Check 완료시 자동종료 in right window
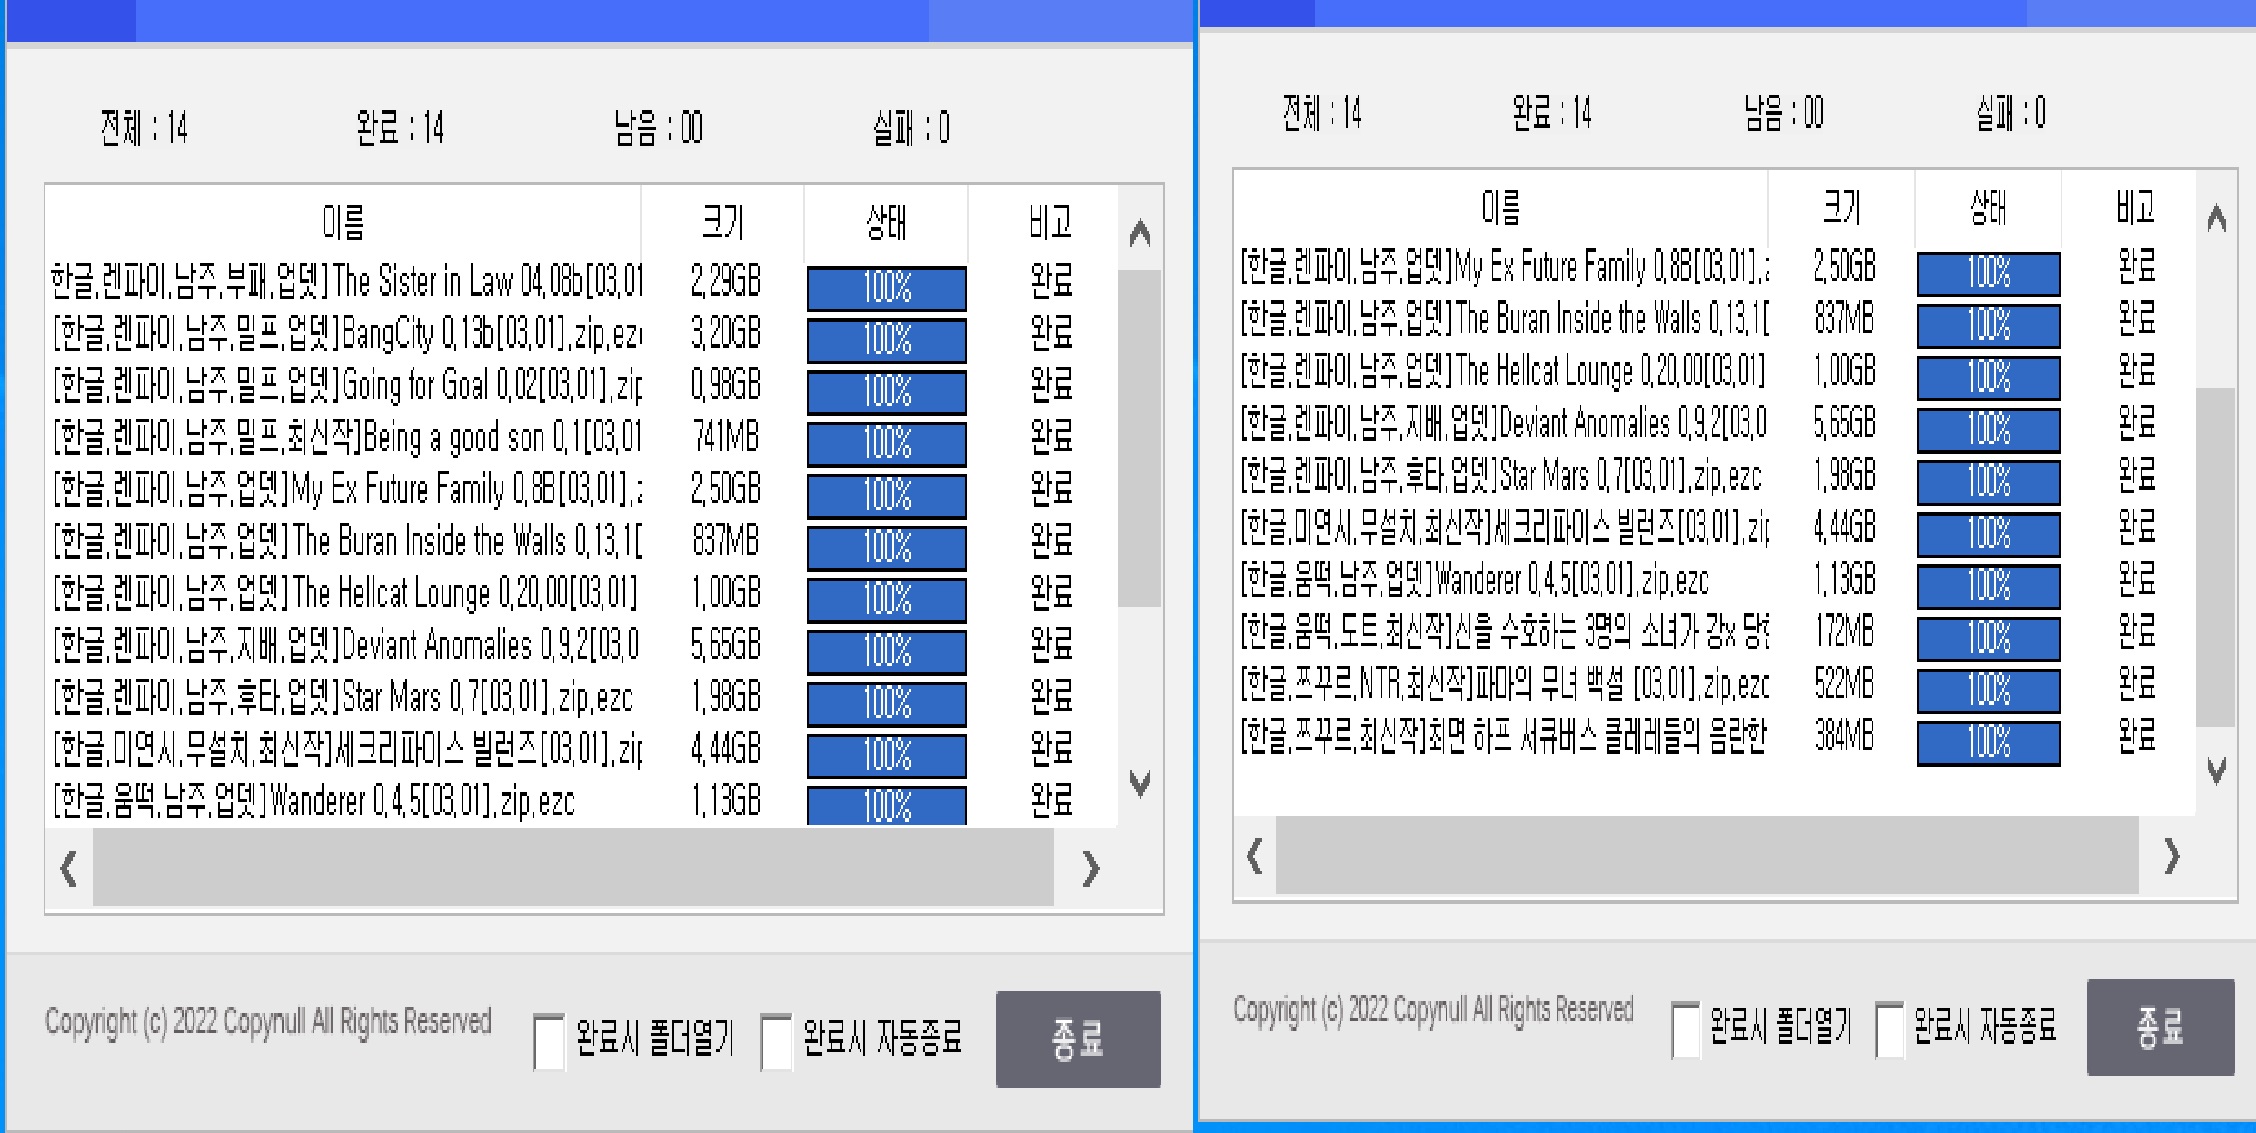The height and width of the screenshot is (1133, 2256). (1889, 1029)
